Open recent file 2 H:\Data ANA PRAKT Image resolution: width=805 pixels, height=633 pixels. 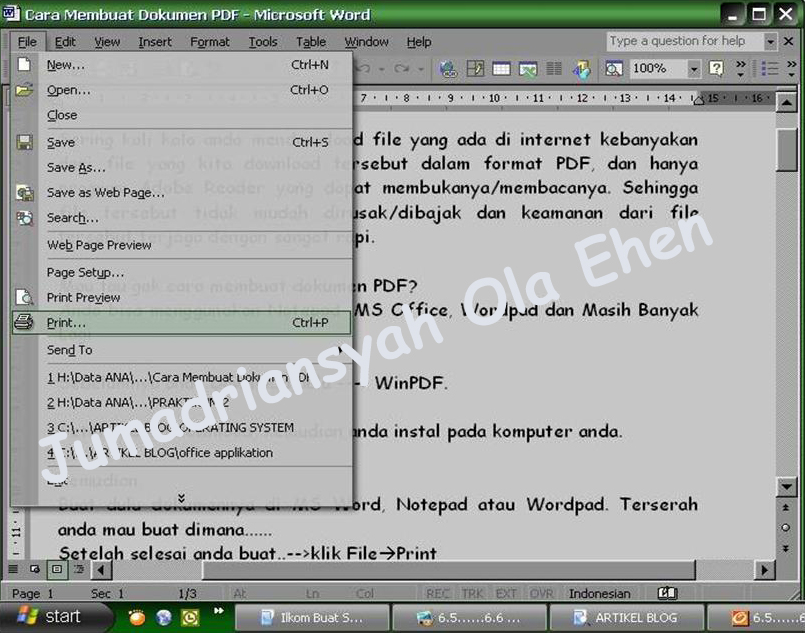182,402
